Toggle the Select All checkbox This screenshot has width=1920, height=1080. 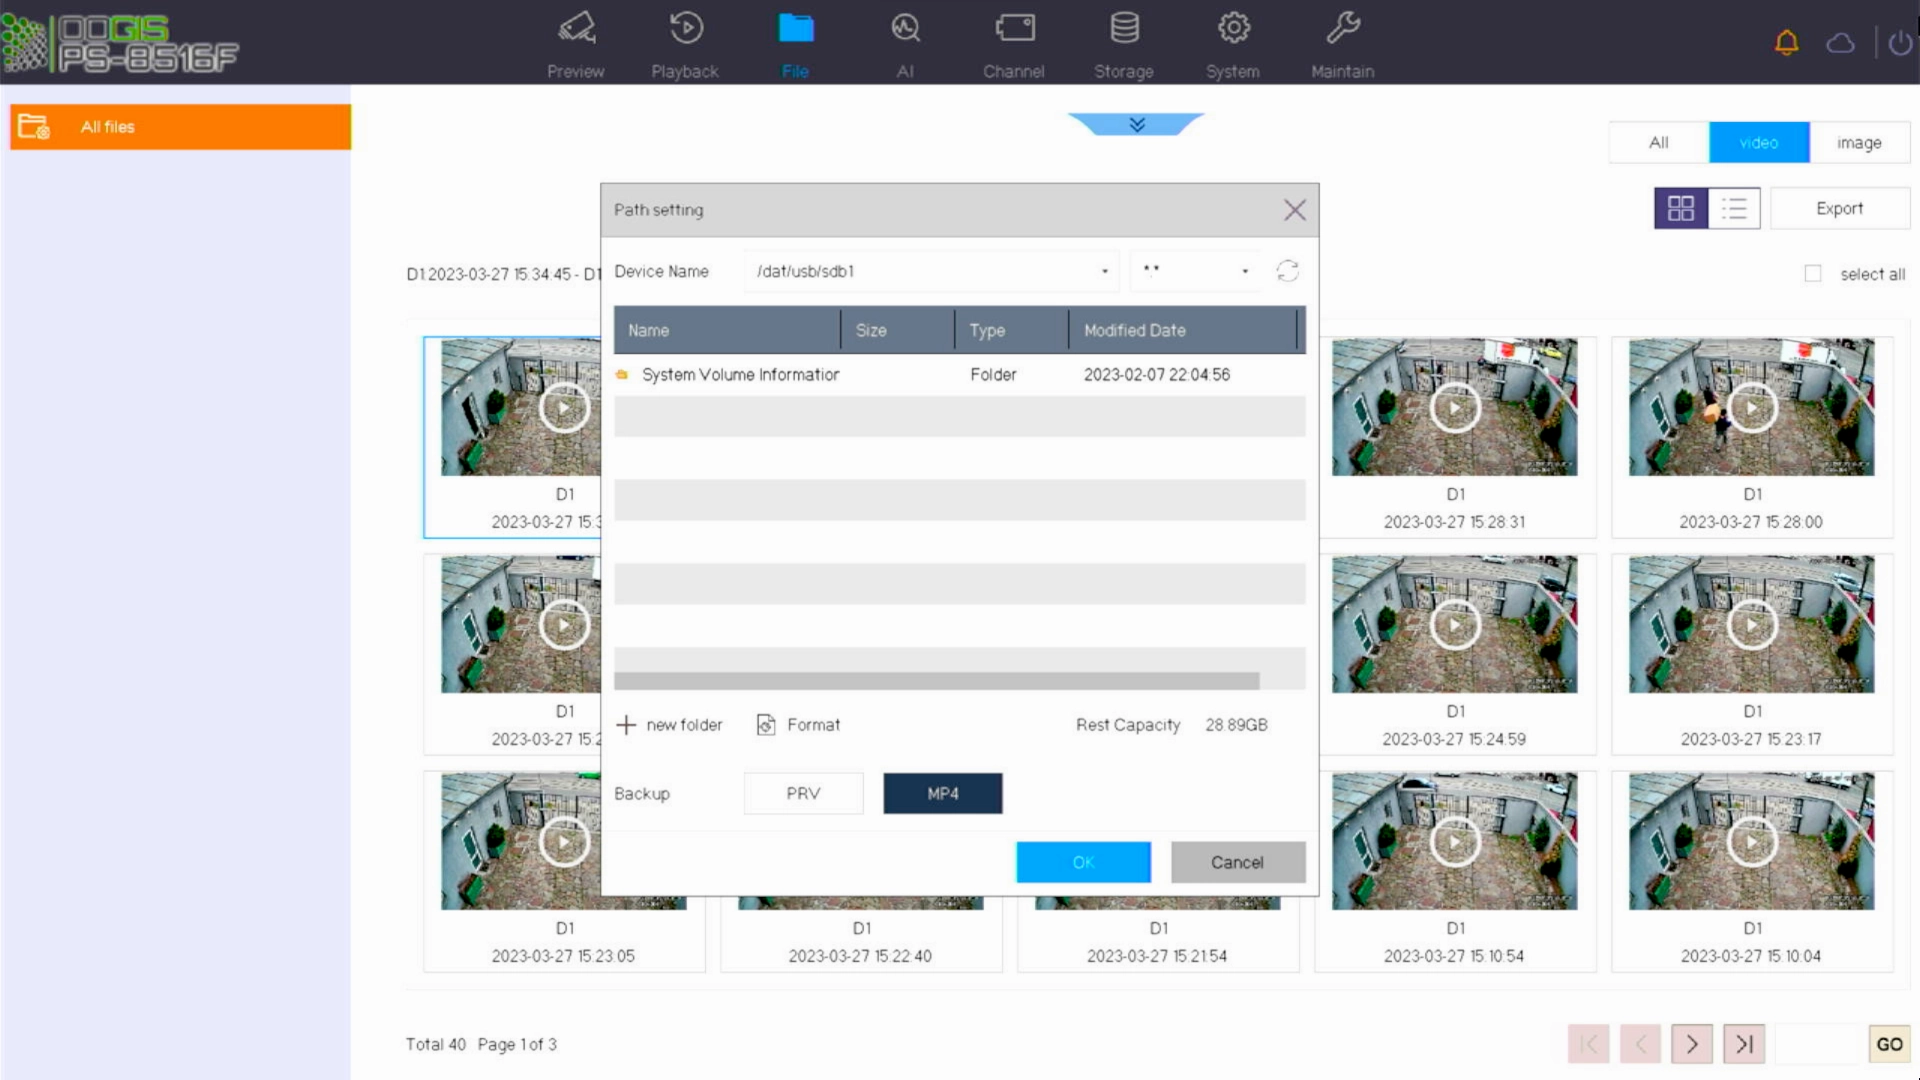point(1815,274)
